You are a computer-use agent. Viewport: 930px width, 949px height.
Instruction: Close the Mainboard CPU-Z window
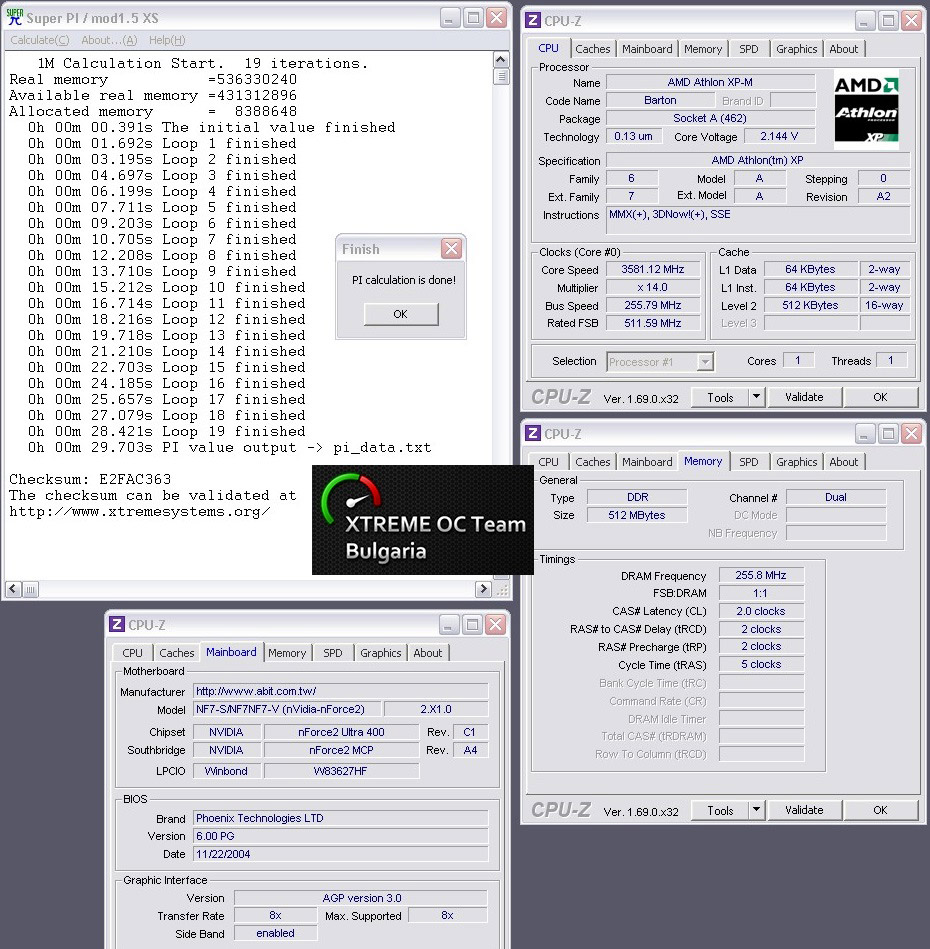point(496,625)
